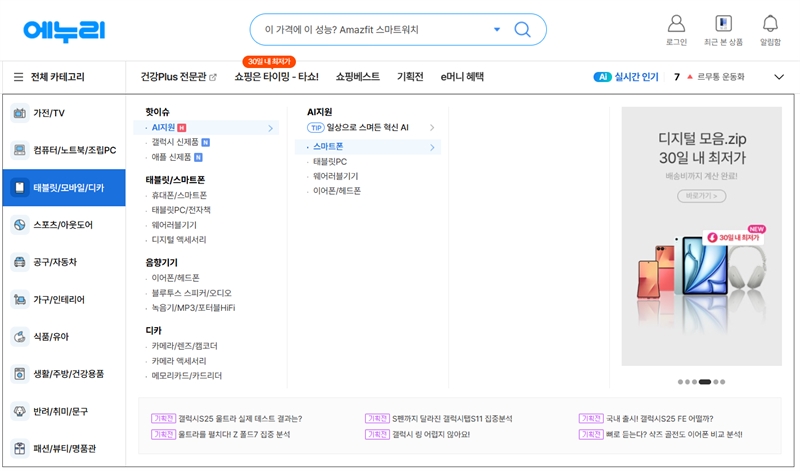Click the search magnifier icon
This screenshot has width=800, height=471.
[522, 30]
